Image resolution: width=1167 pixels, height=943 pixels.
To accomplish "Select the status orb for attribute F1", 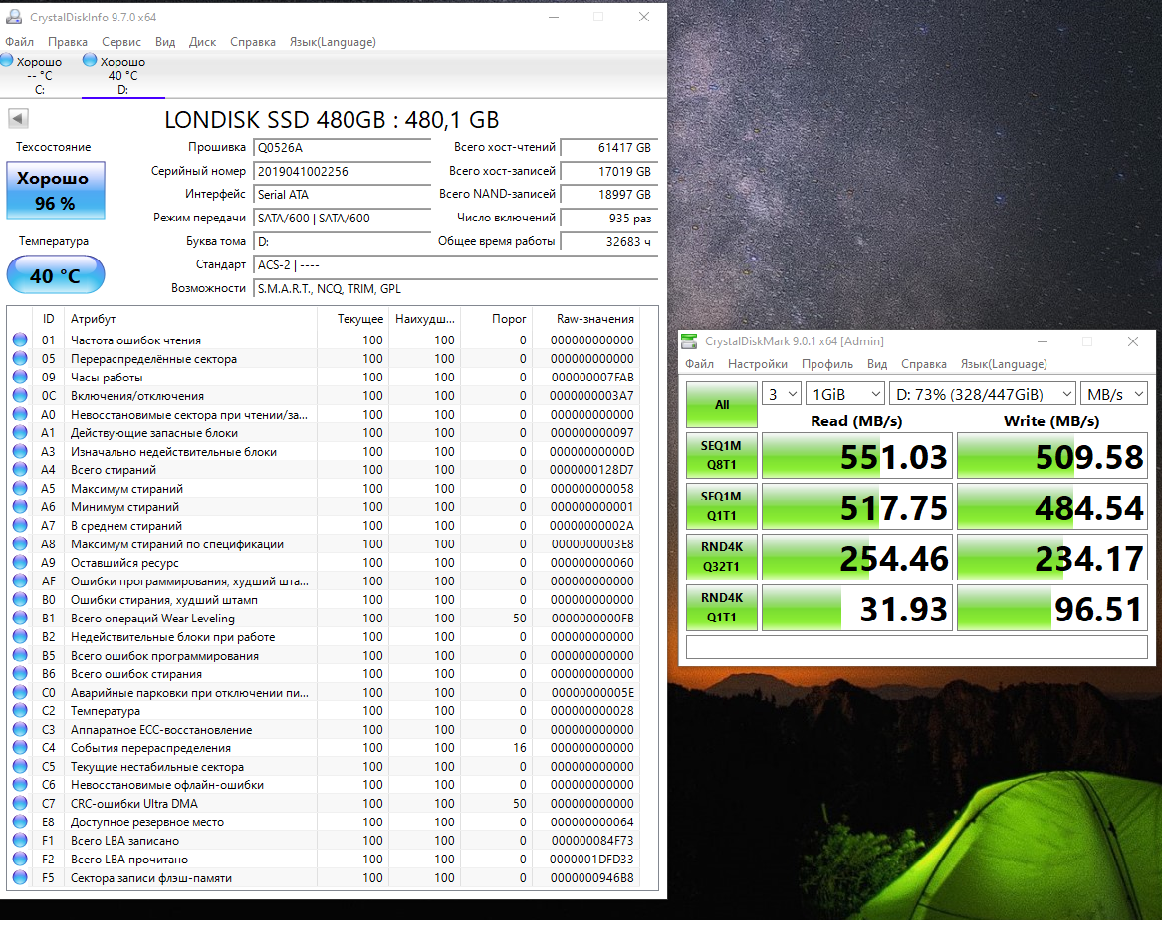I will [x=20, y=840].
